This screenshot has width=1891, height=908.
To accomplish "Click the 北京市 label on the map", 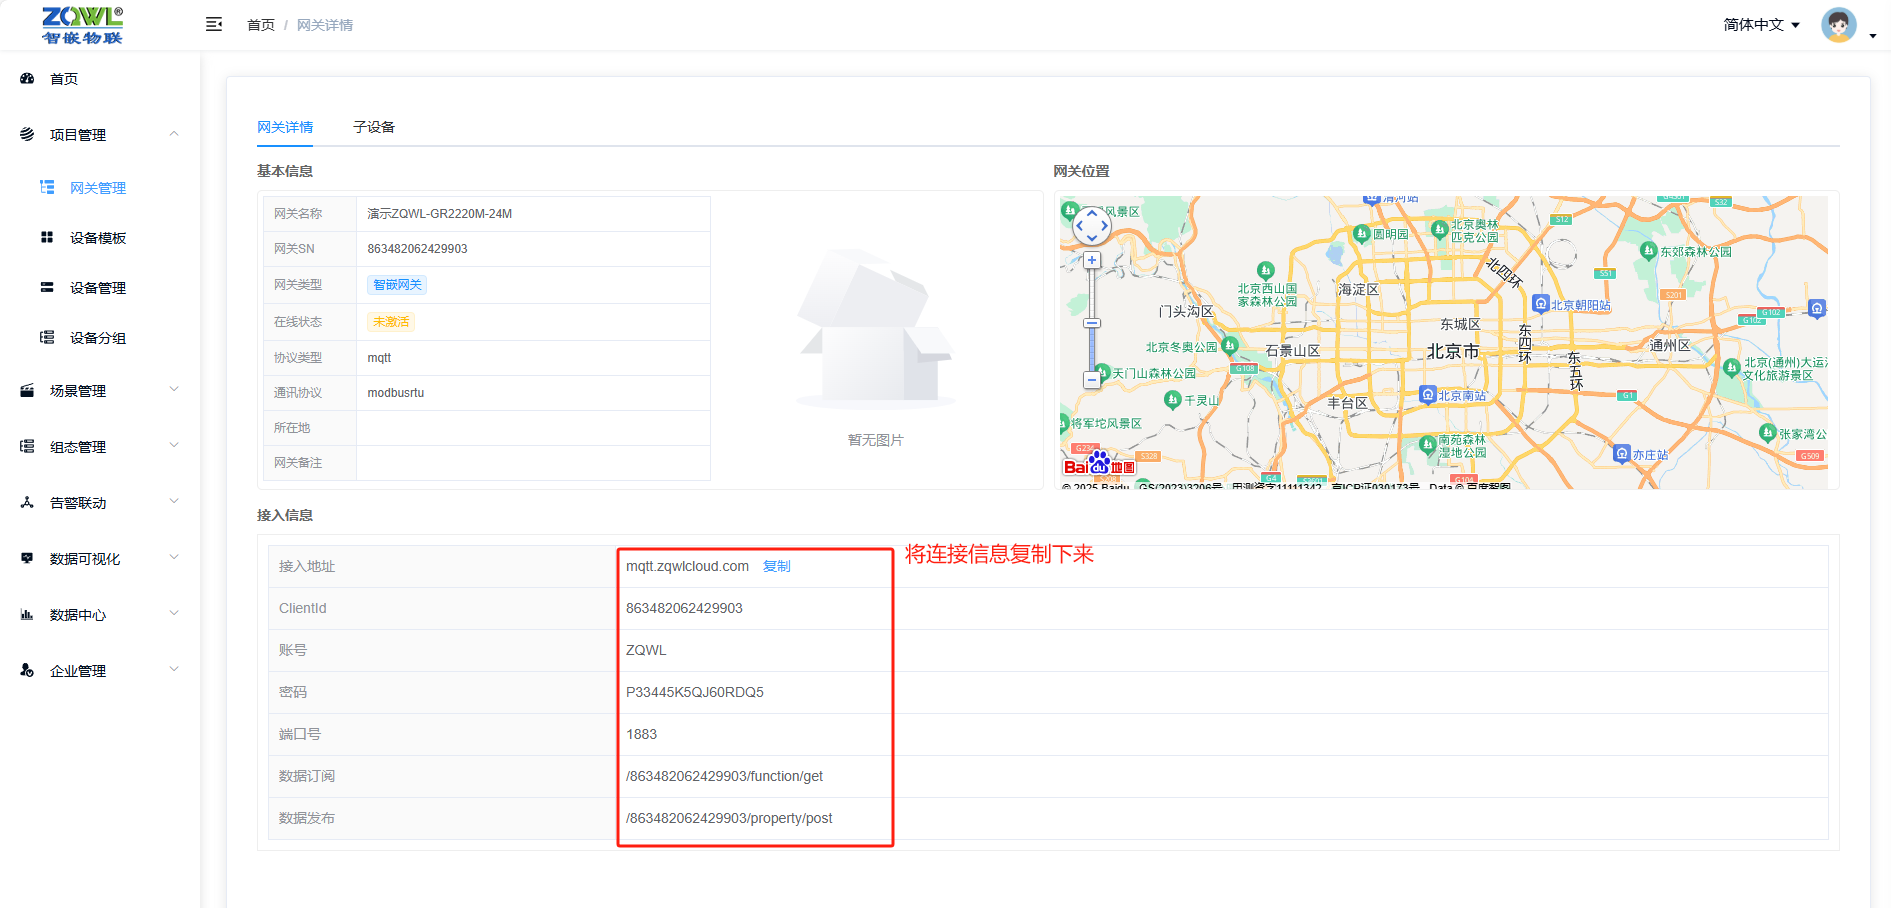I will coord(1452,352).
